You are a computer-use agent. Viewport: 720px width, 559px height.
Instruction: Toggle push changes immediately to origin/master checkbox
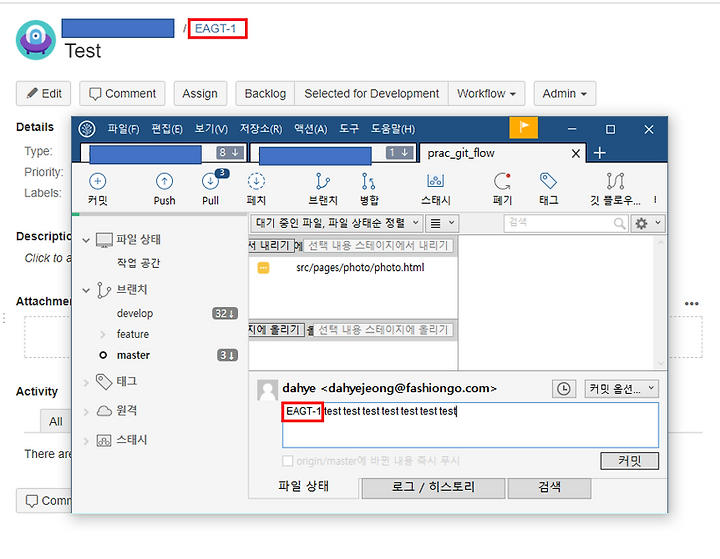coord(288,461)
